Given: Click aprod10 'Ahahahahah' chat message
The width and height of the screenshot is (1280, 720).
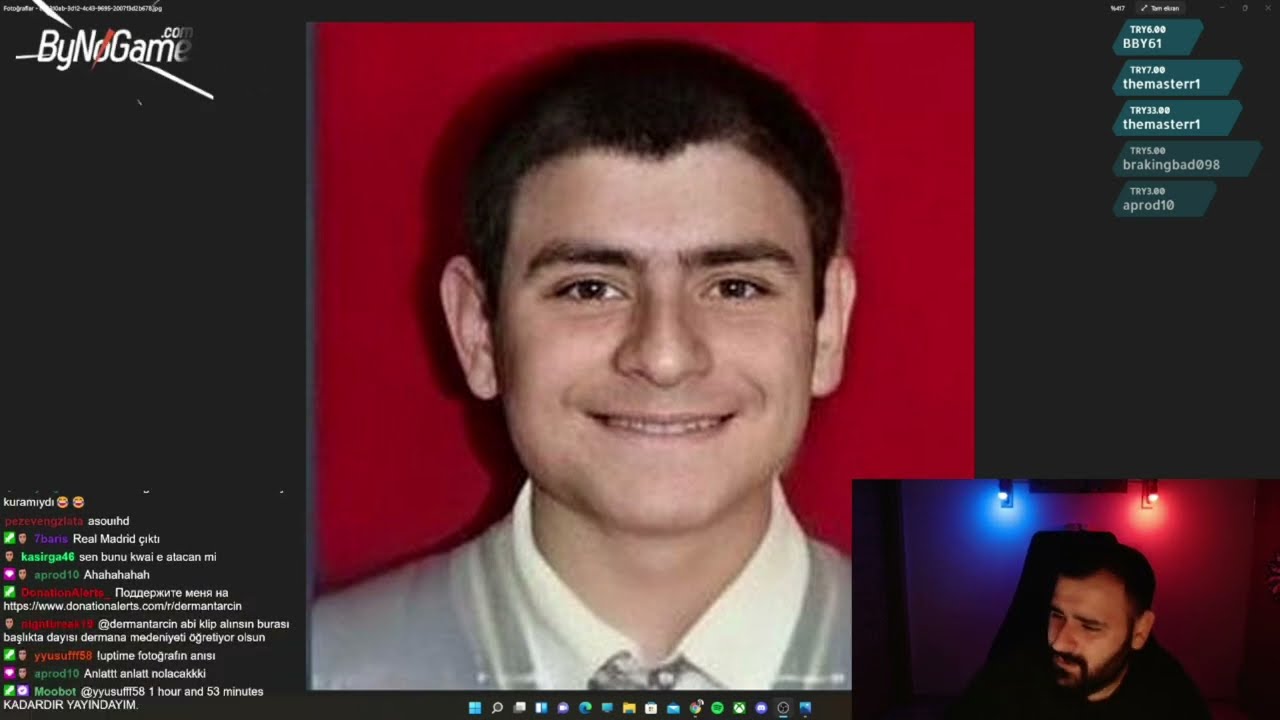Looking at the screenshot, I should 117,575.
